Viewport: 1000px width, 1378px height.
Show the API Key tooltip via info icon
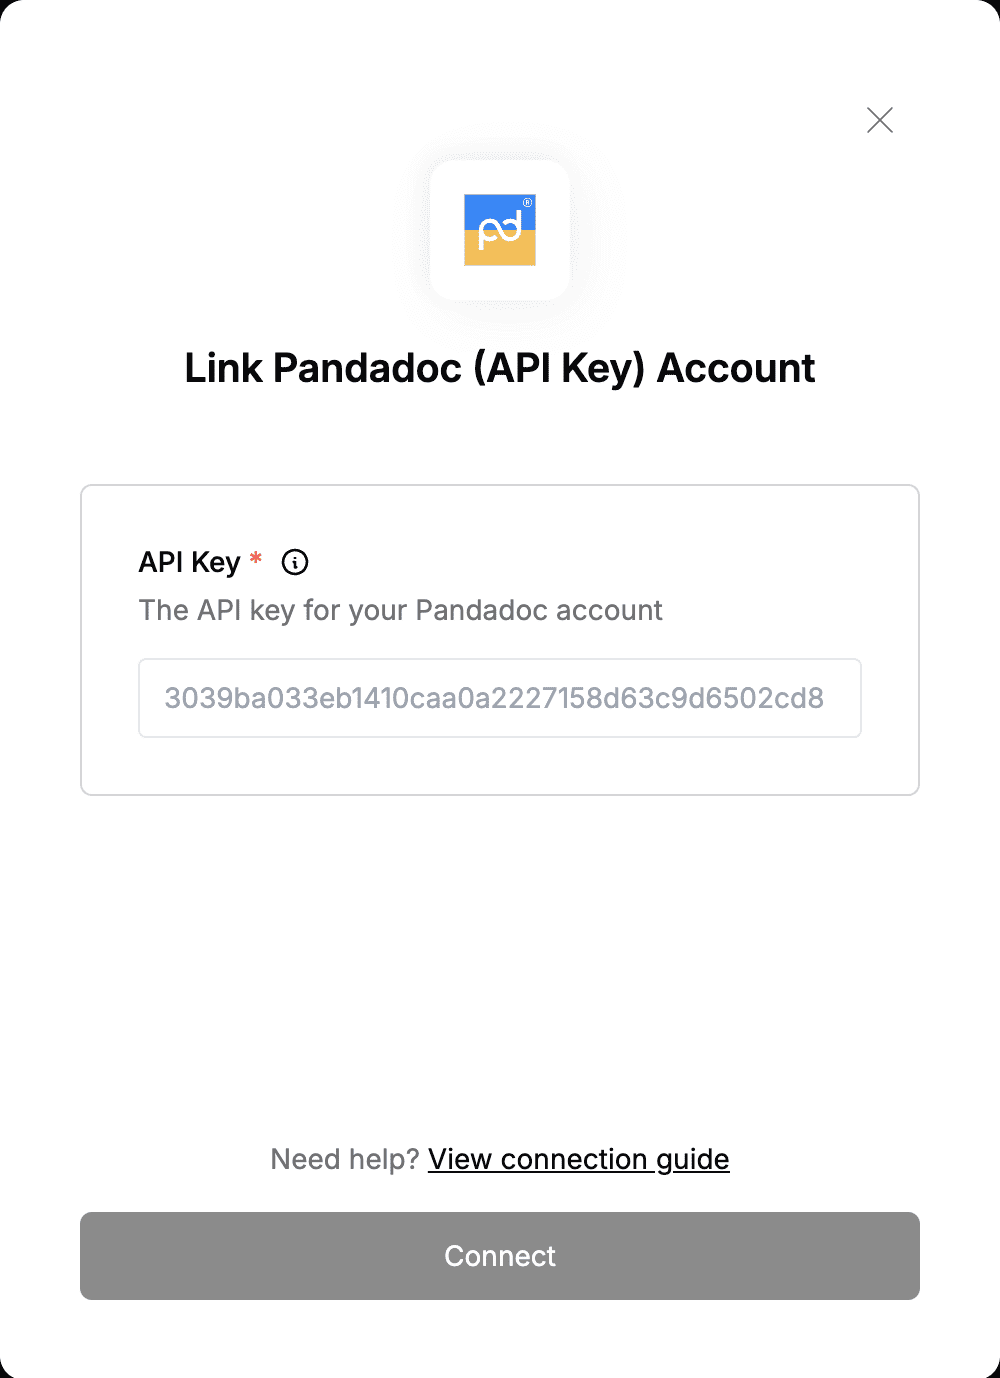tap(295, 562)
